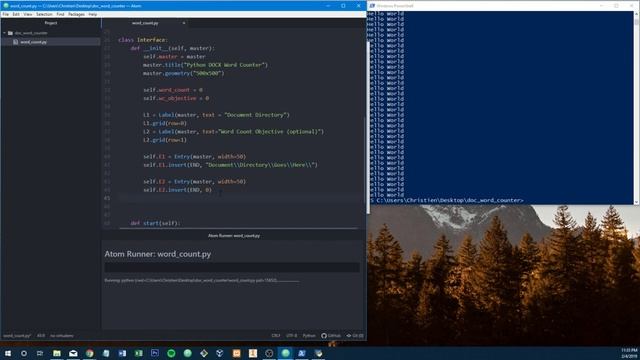Click the Project panel header
The width and height of the screenshot is (640, 360).
tap(51, 23)
